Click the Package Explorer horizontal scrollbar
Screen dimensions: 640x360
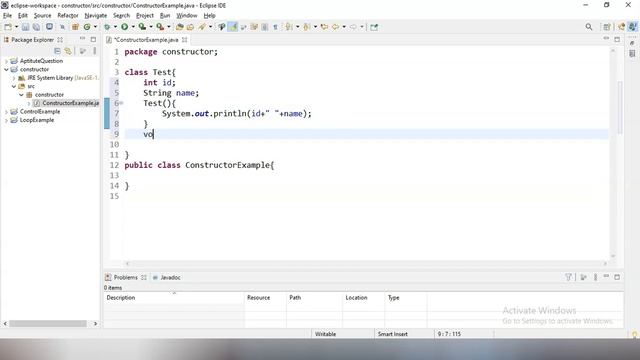[48, 323]
